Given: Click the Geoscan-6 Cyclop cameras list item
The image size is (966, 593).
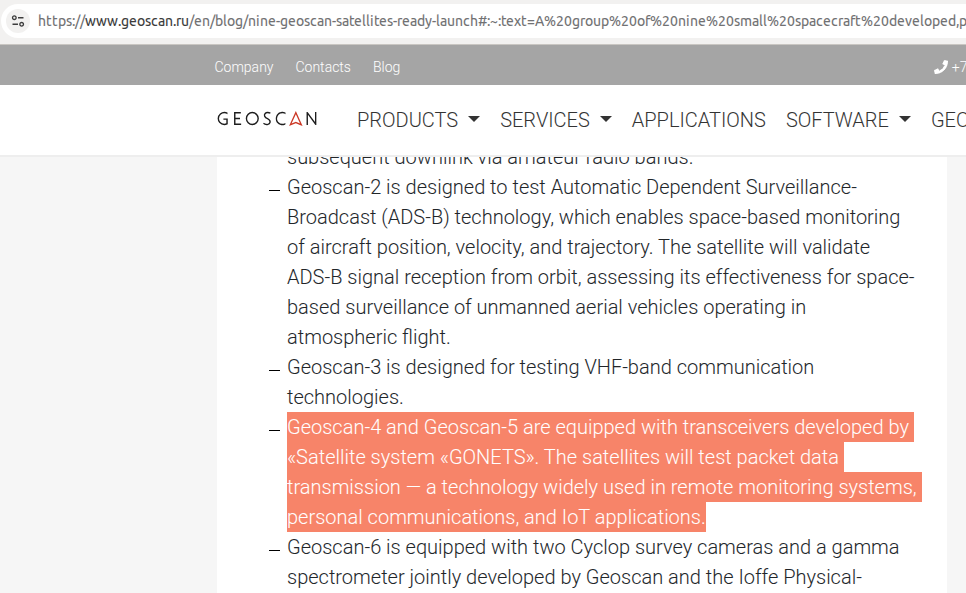Looking at the screenshot, I should (x=593, y=562).
